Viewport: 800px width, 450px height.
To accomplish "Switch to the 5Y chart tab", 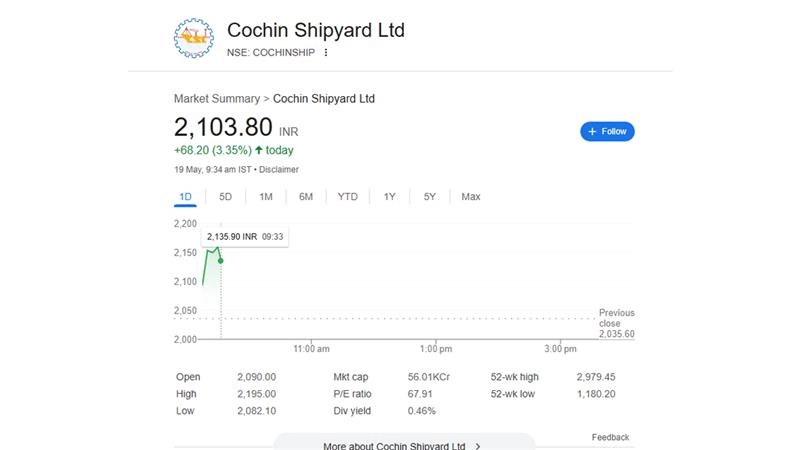I will pyautogui.click(x=429, y=197).
